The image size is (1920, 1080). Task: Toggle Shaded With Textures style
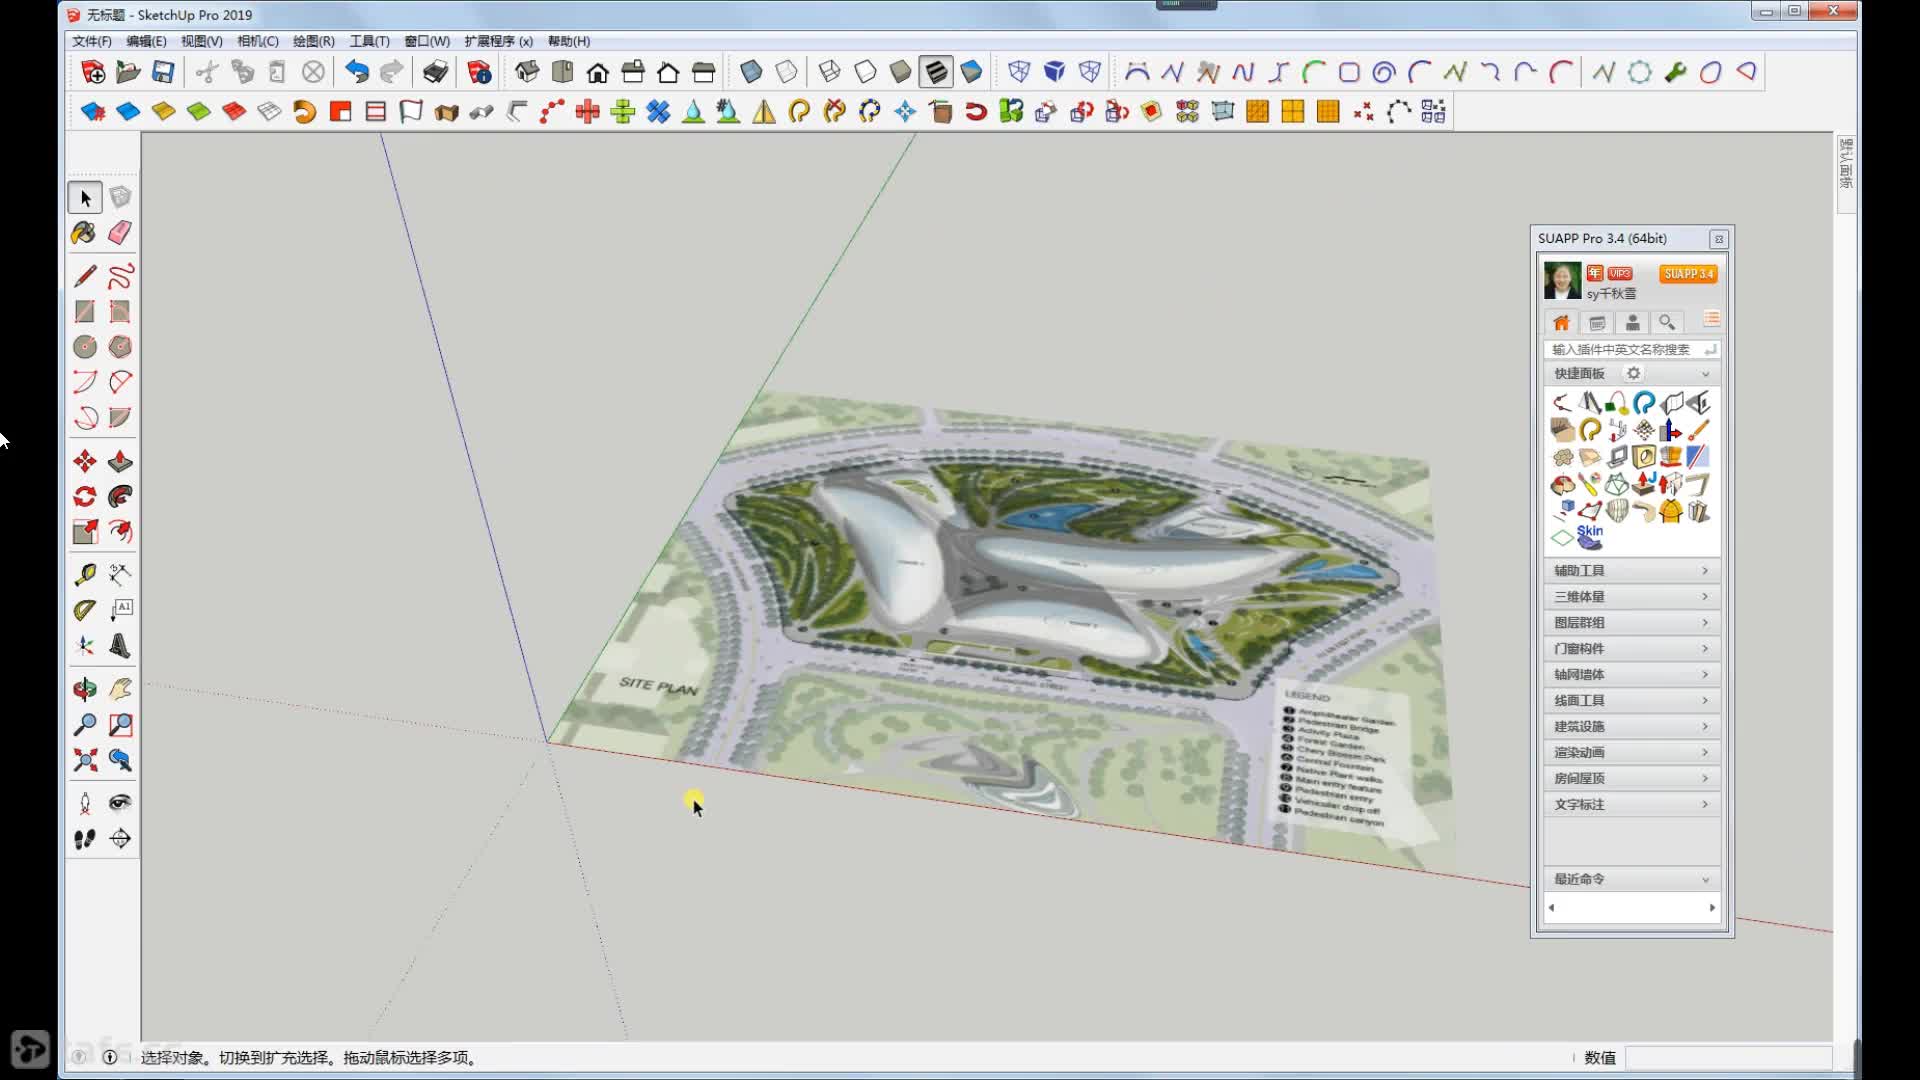(936, 72)
